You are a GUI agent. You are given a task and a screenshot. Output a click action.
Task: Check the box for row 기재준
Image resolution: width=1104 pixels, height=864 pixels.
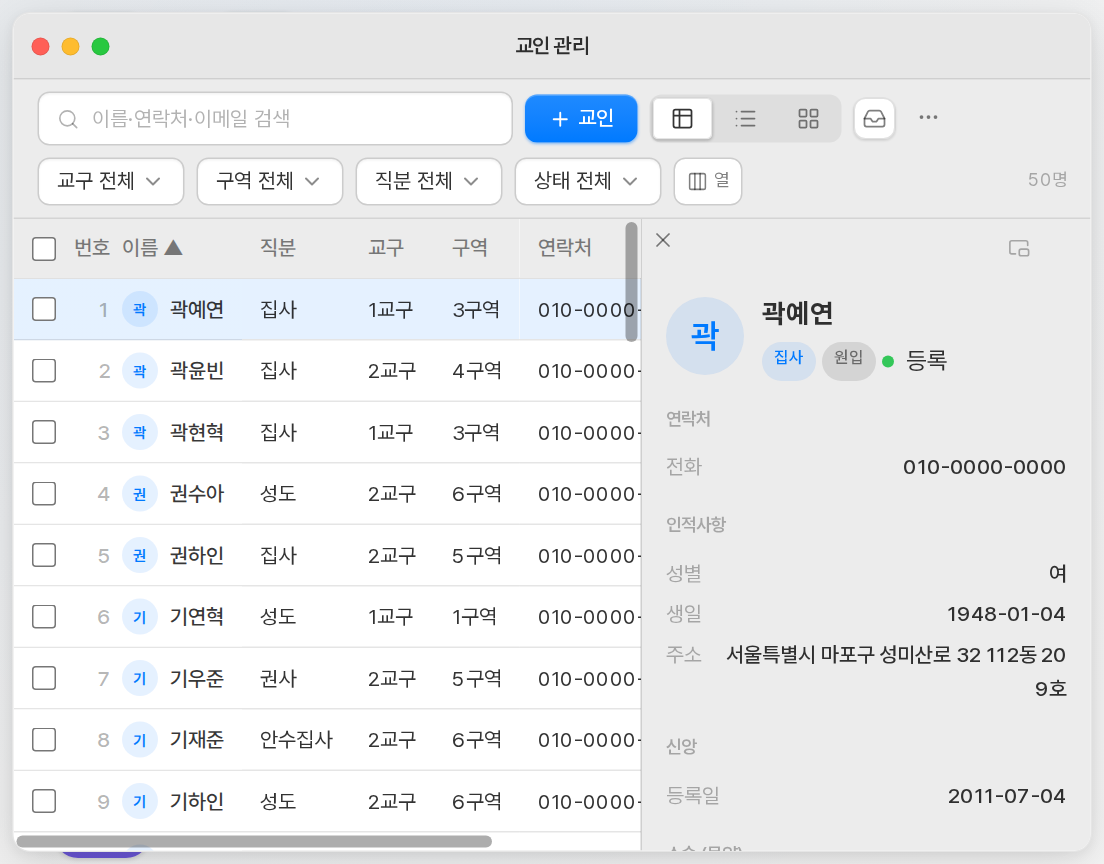[x=44, y=740]
